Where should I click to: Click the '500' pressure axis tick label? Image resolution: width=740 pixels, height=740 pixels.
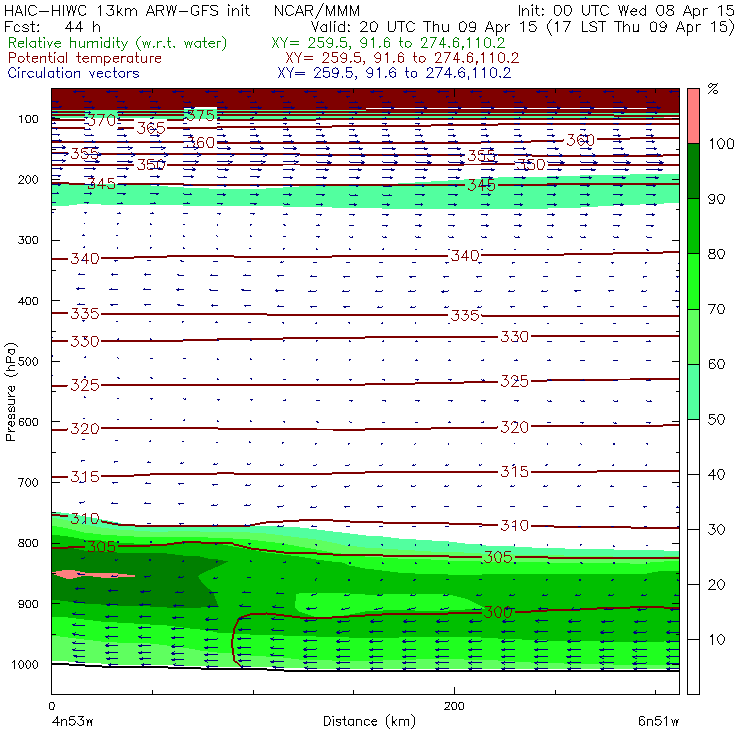click(x=28, y=361)
